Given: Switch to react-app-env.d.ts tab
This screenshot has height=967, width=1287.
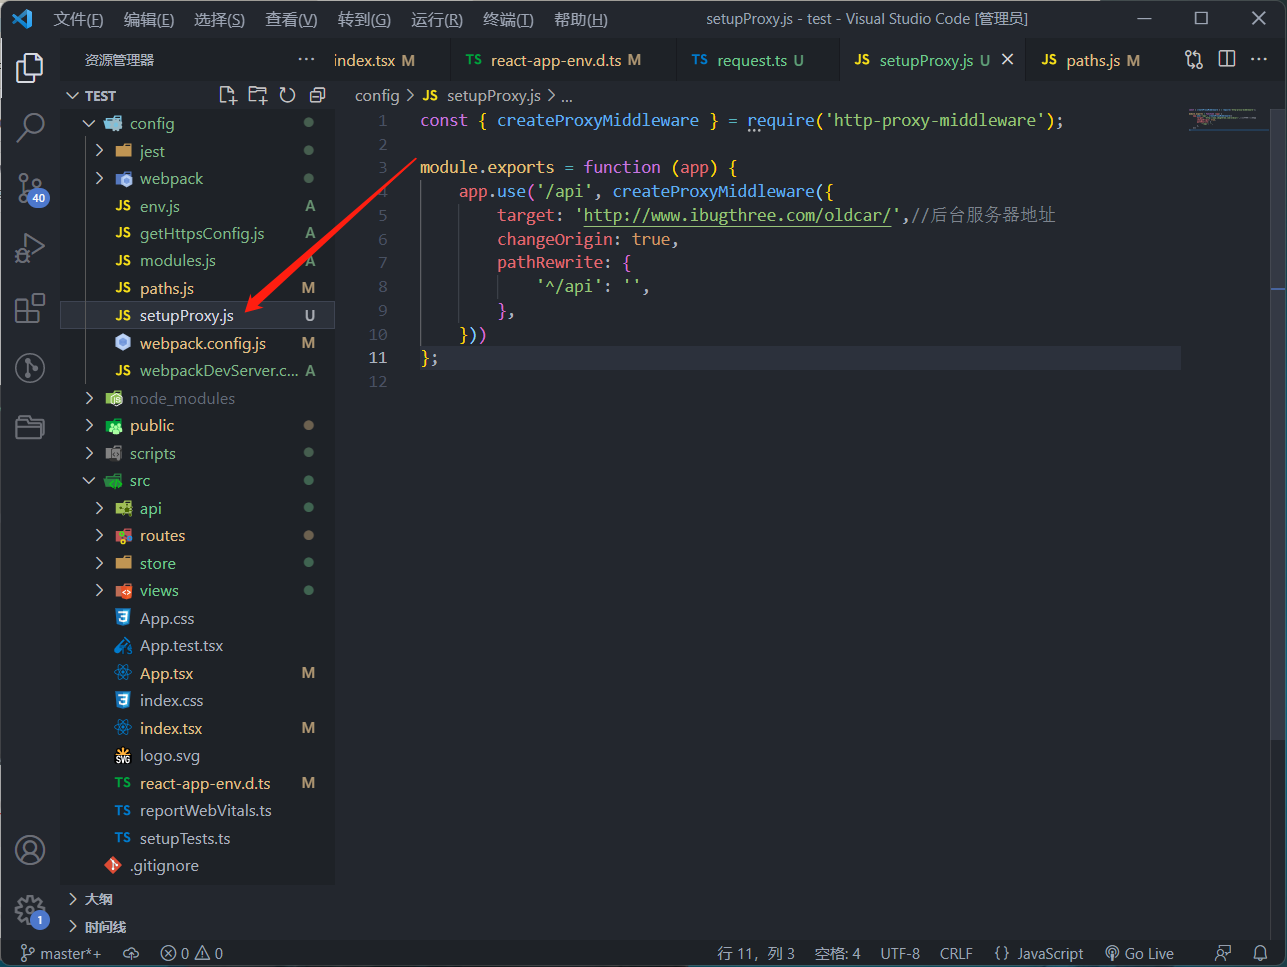Looking at the screenshot, I should tap(562, 60).
